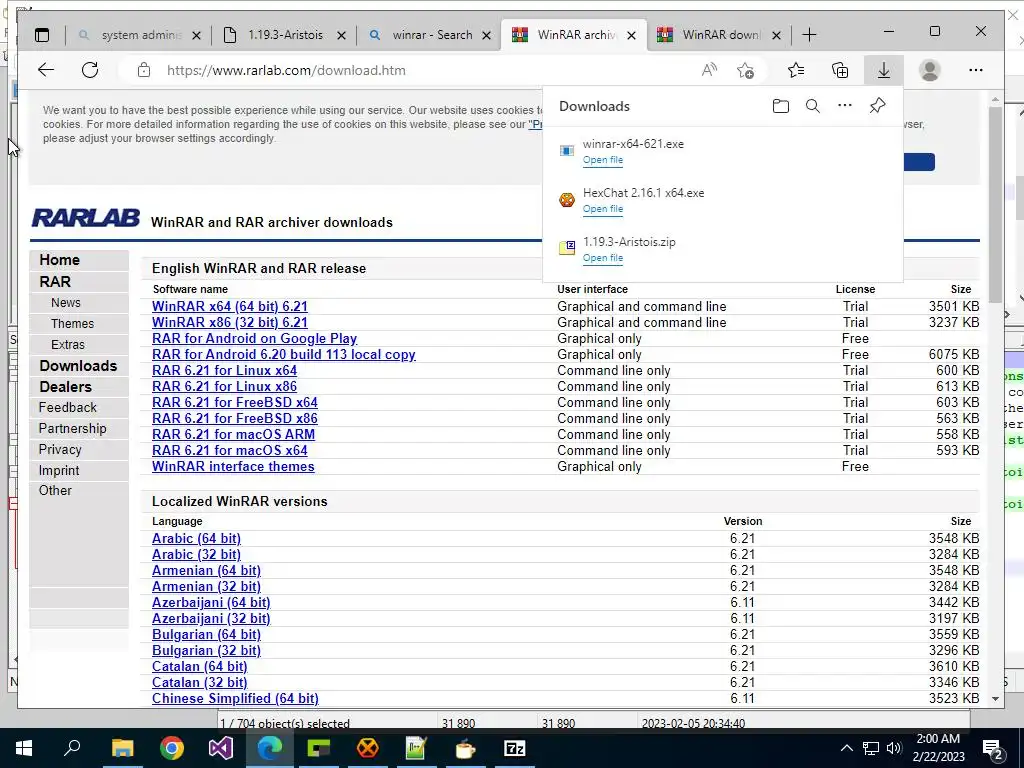
Task: Open the tab actions menu icon
Action: coord(42,35)
